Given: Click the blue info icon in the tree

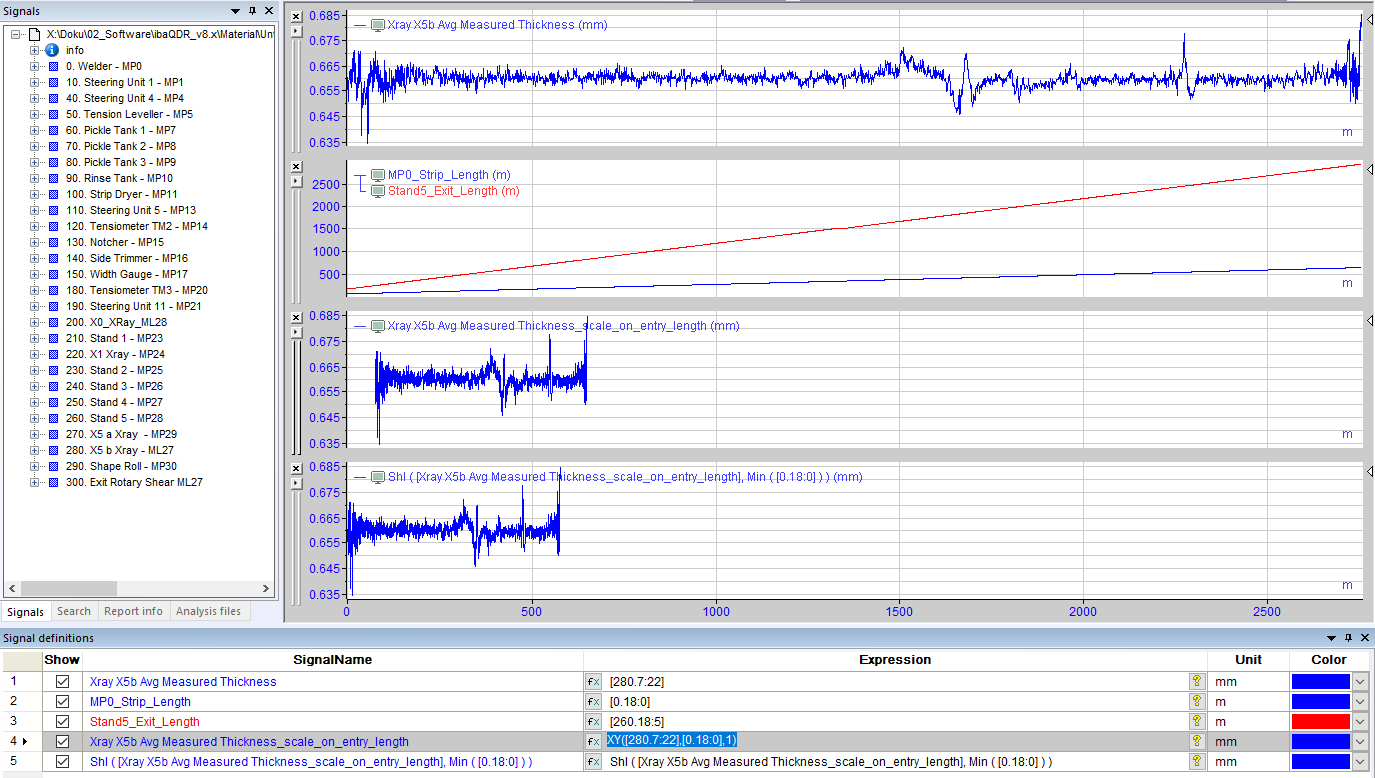Looking at the screenshot, I should pyautogui.click(x=52, y=50).
